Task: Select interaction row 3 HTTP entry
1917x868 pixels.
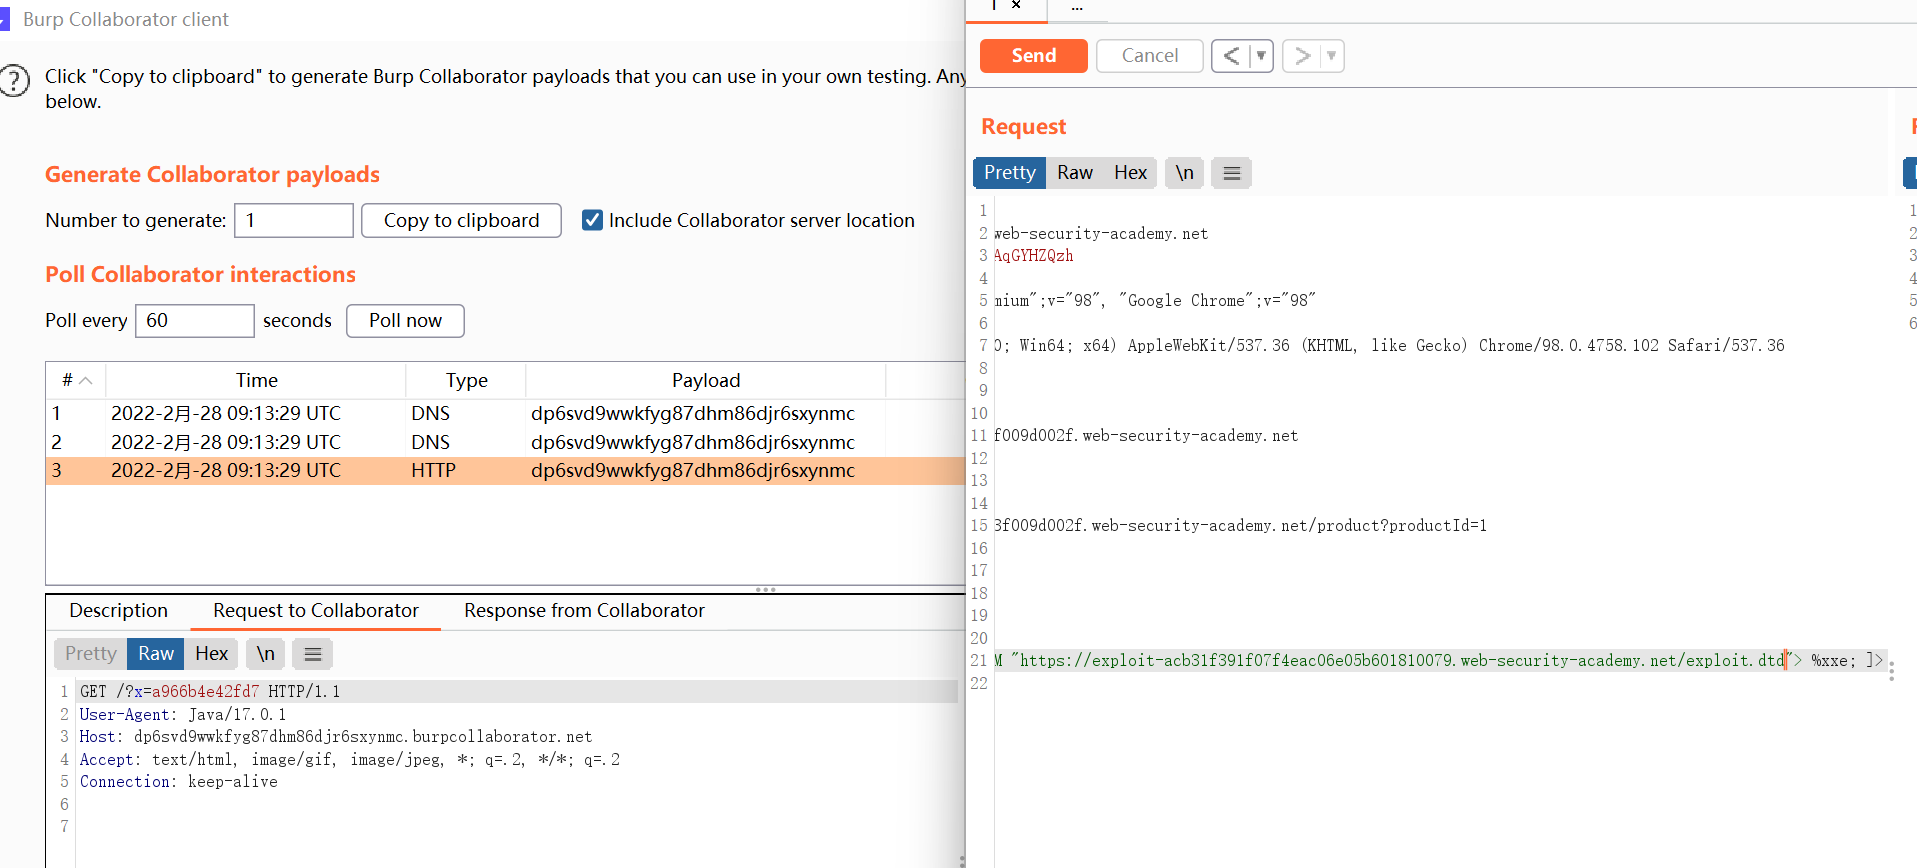Action: click(505, 471)
